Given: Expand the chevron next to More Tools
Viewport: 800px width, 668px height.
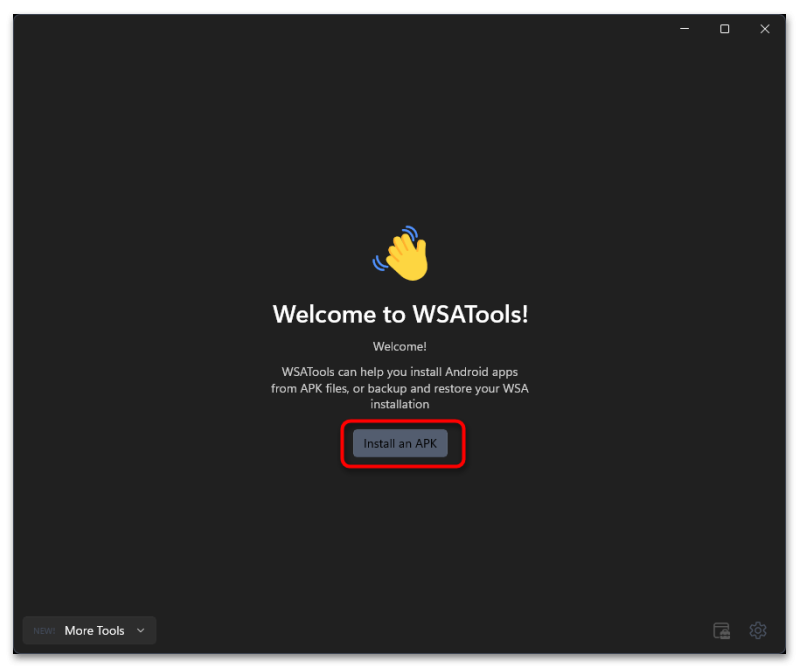Looking at the screenshot, I should coord(140,631).
